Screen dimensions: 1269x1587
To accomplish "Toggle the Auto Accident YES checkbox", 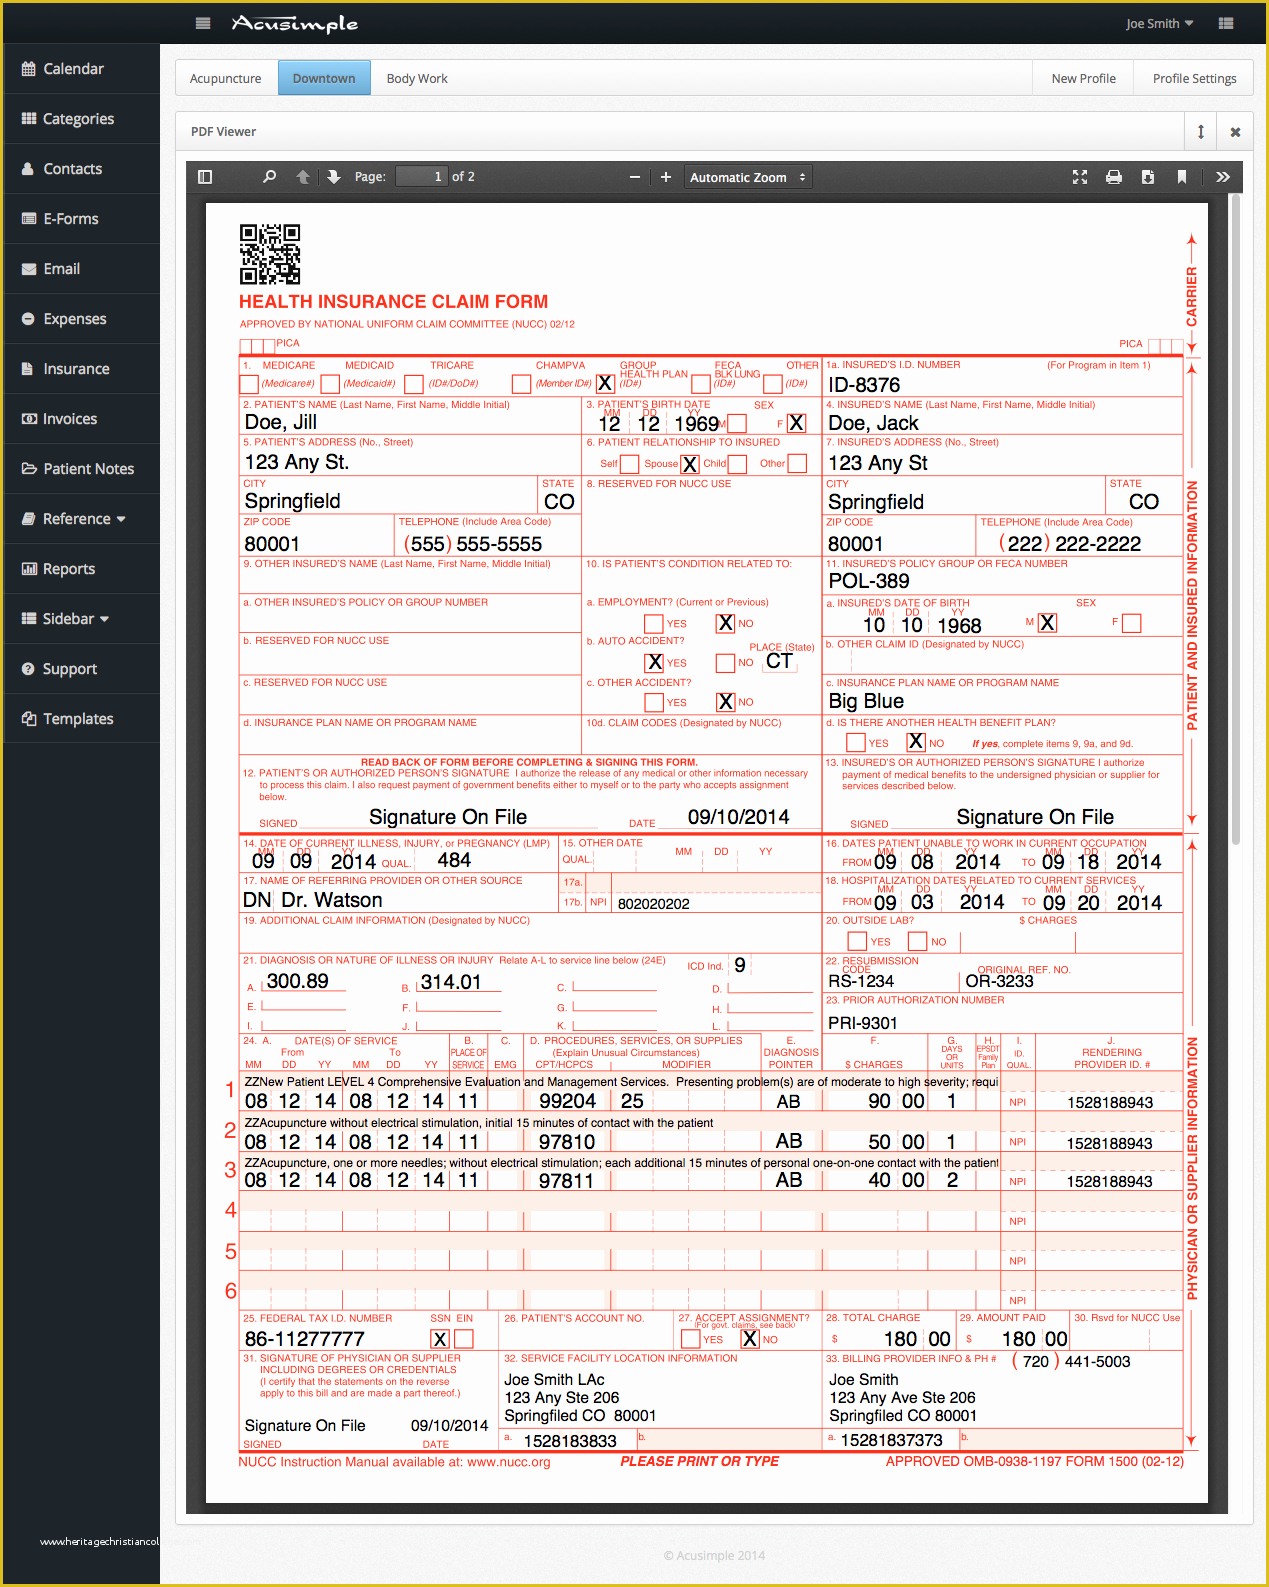I will point(654,662).
